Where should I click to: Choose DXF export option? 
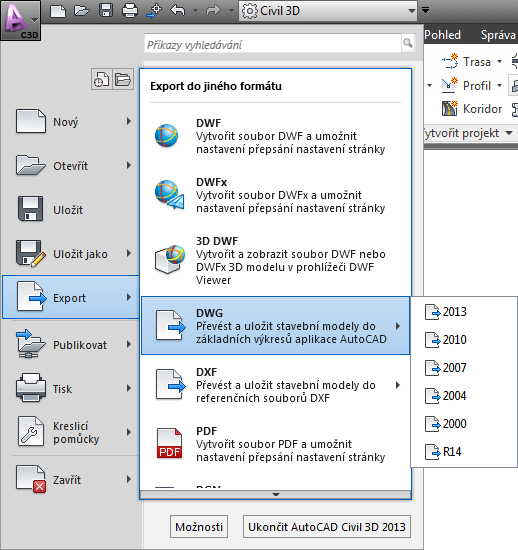click(275, 385)
